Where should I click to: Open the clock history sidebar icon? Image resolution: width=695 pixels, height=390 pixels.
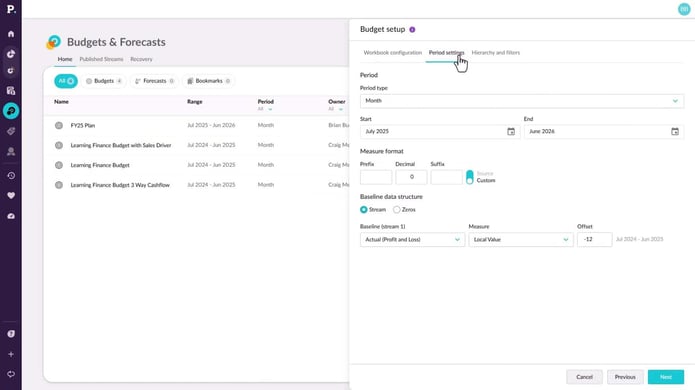[x=11, y=176]
